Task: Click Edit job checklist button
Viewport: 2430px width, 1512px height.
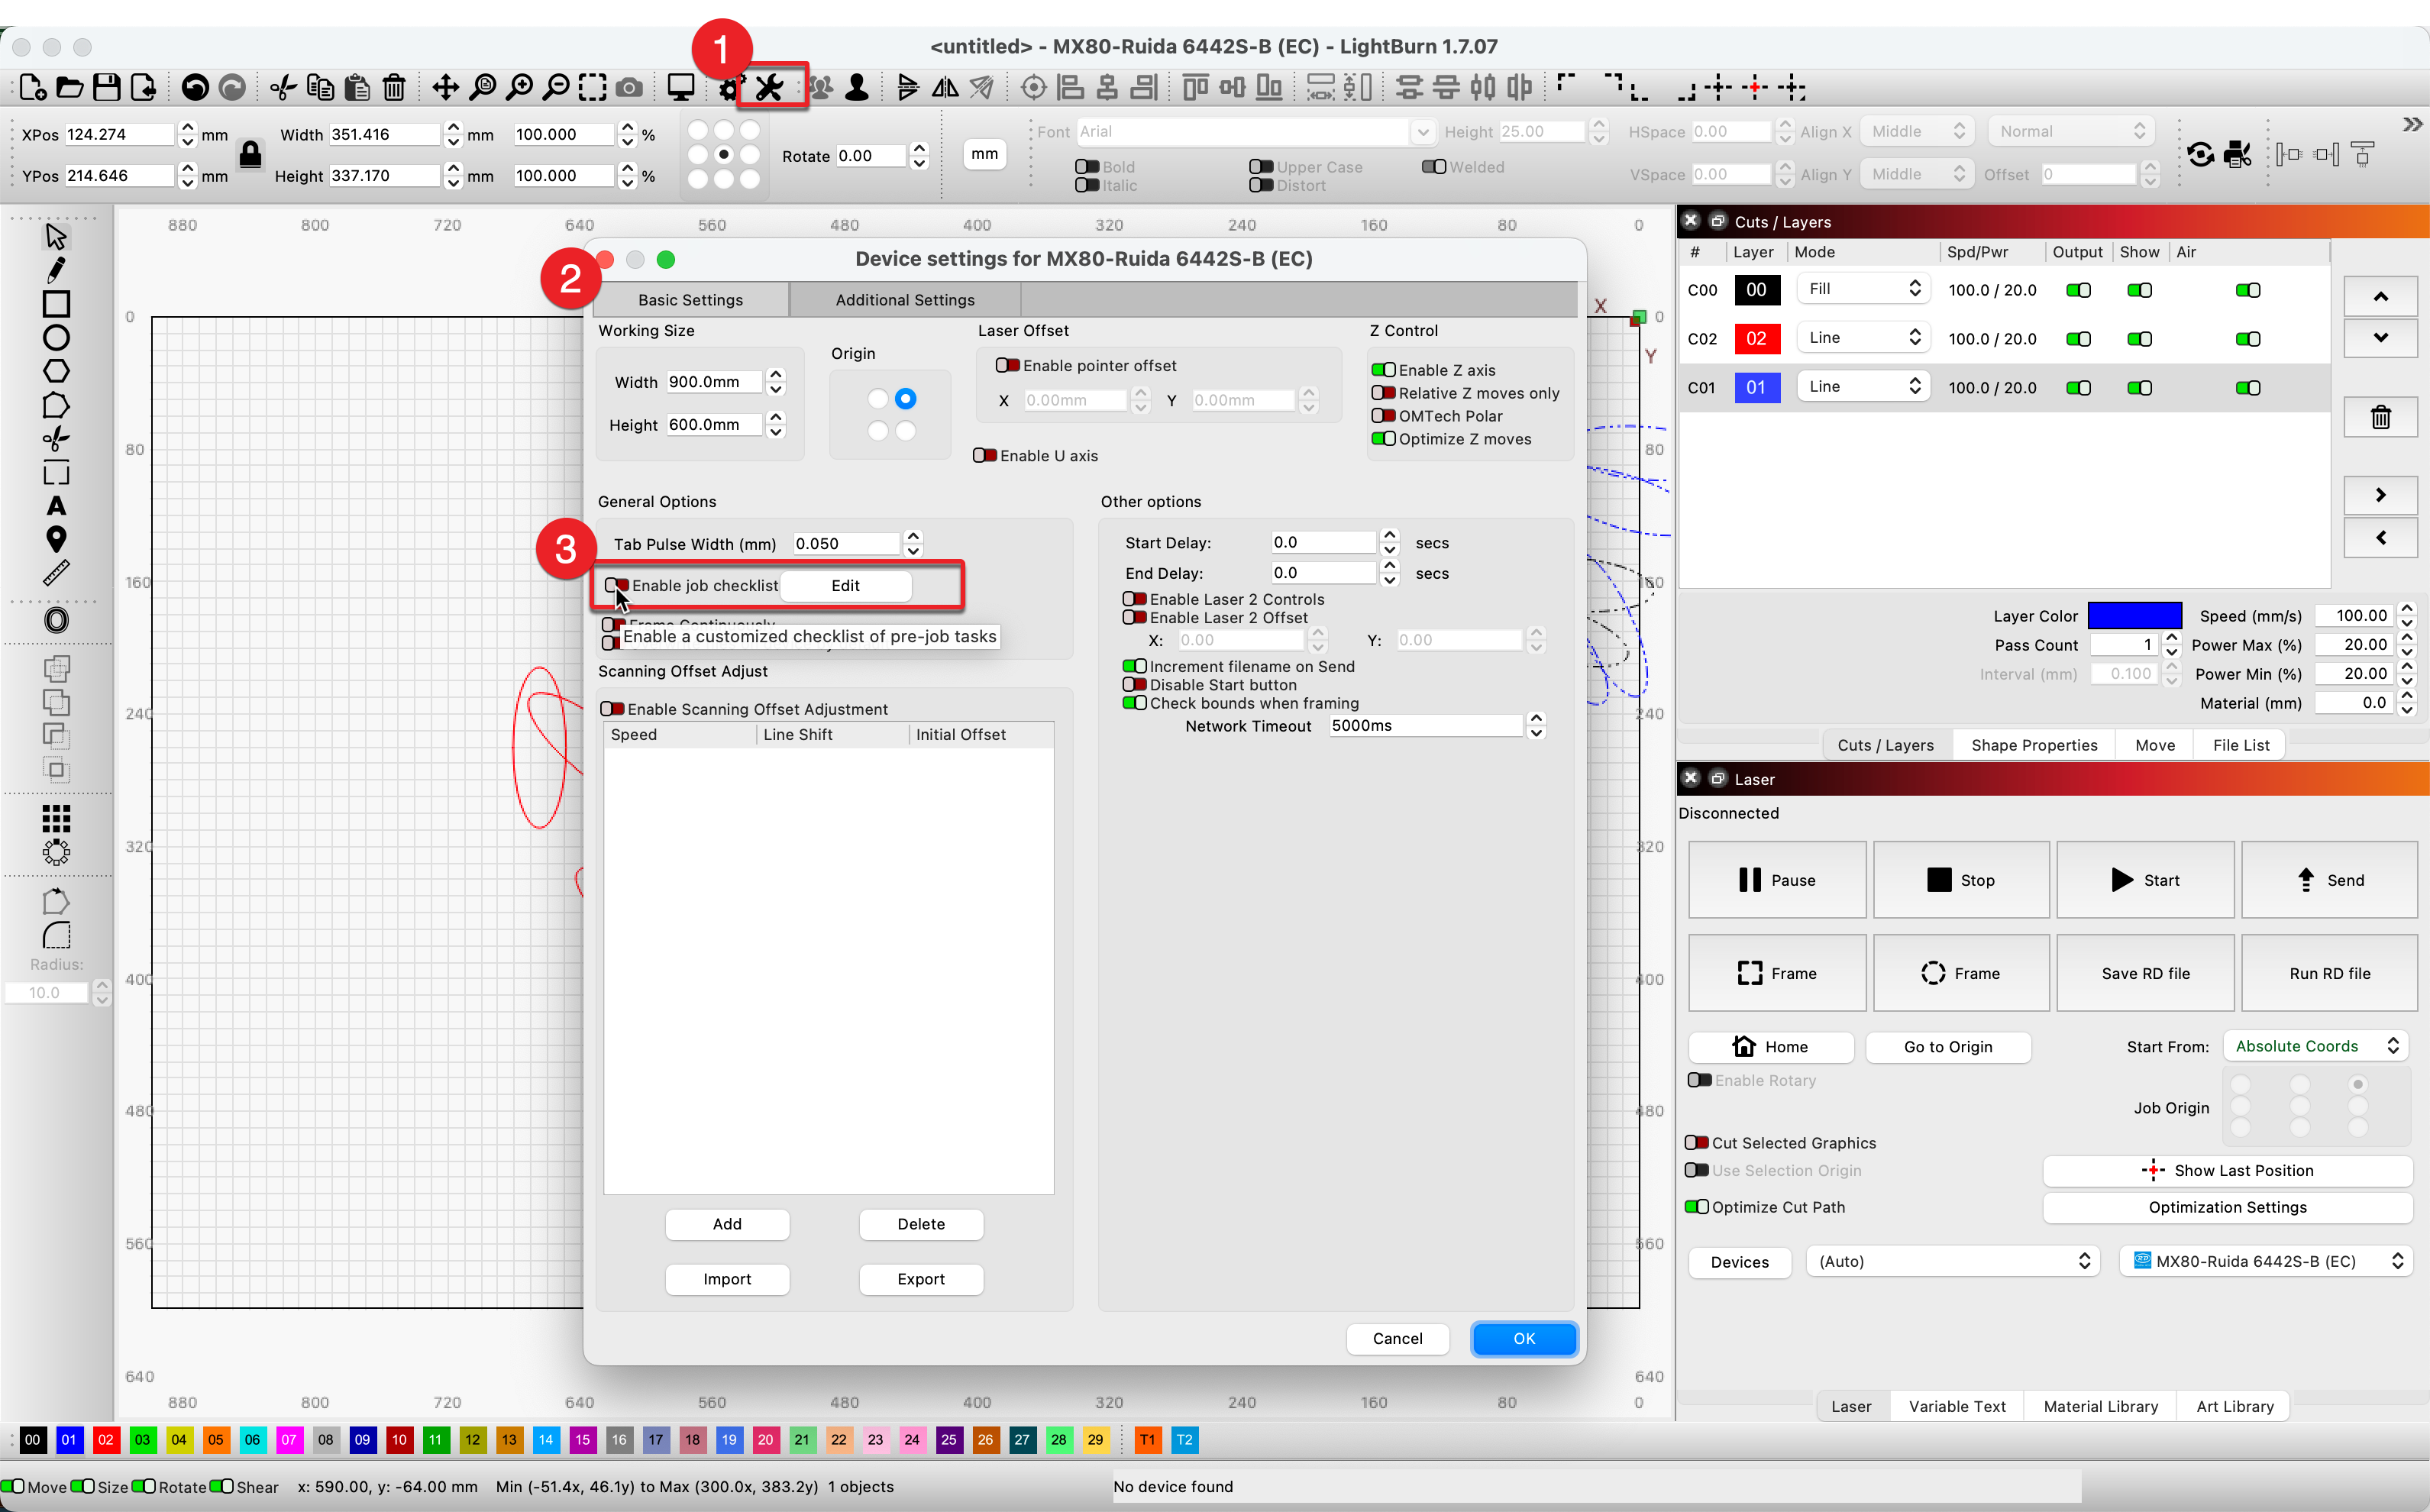Action: 845,585
